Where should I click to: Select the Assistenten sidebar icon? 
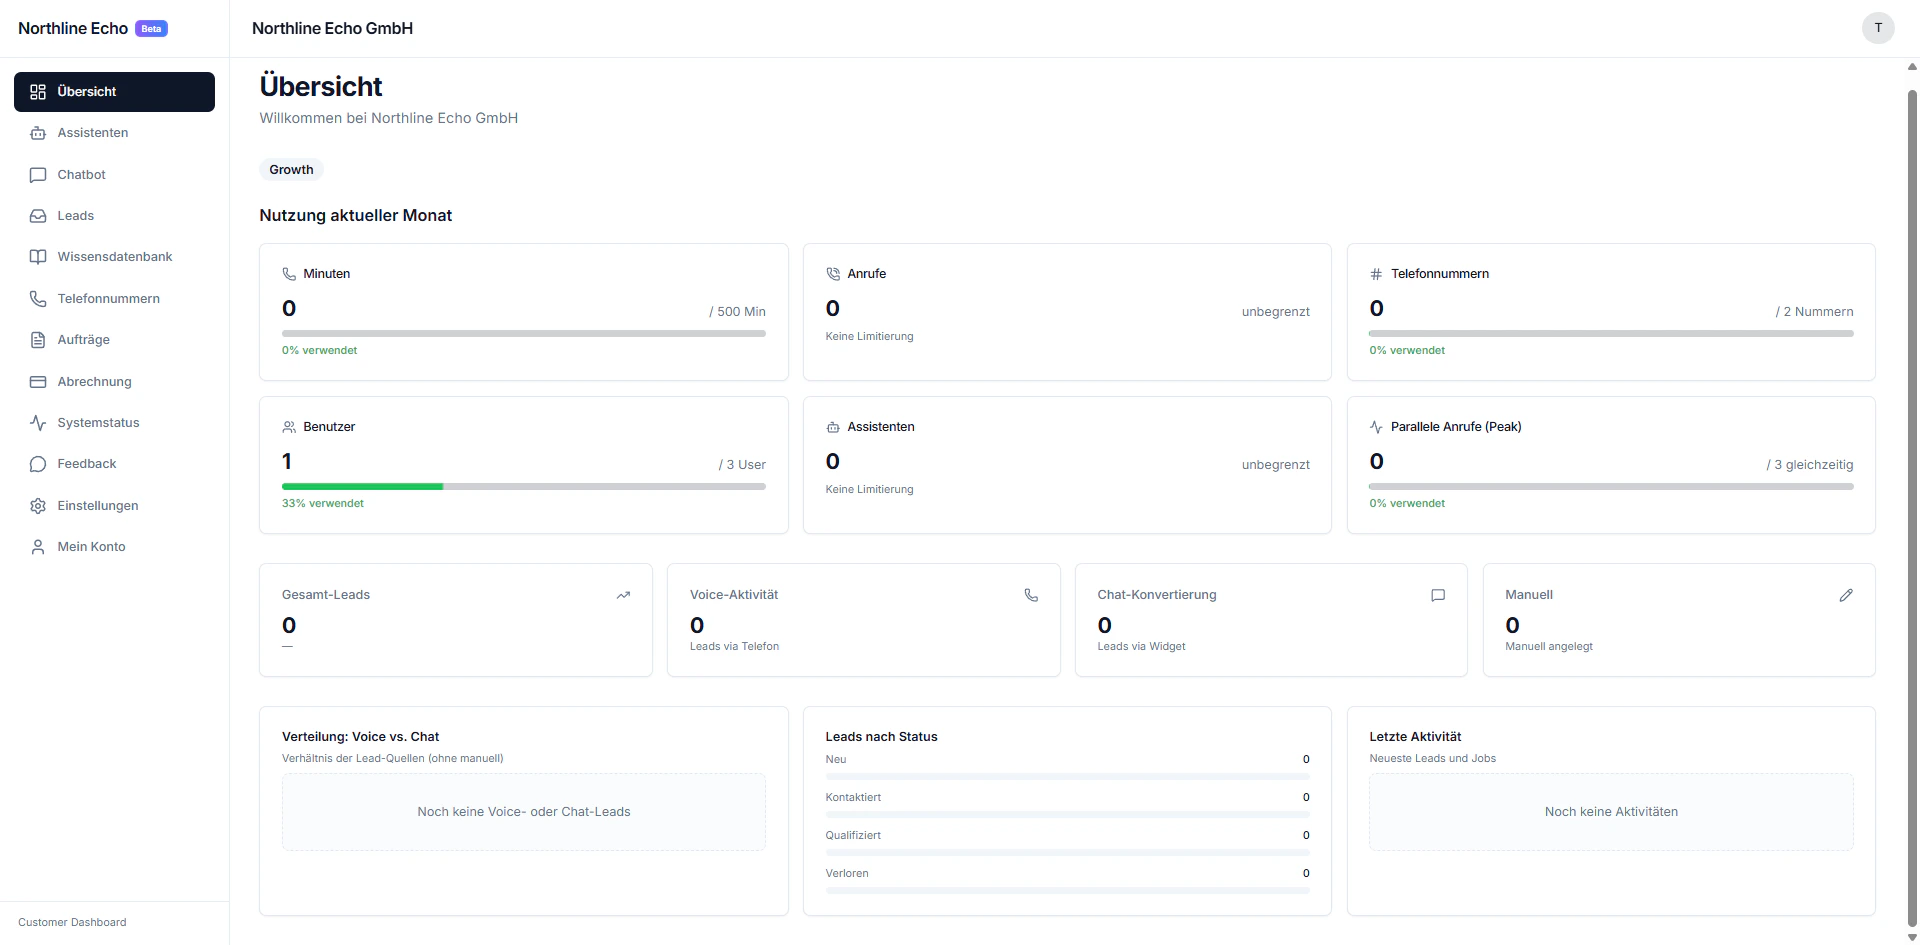pos(37,132)
